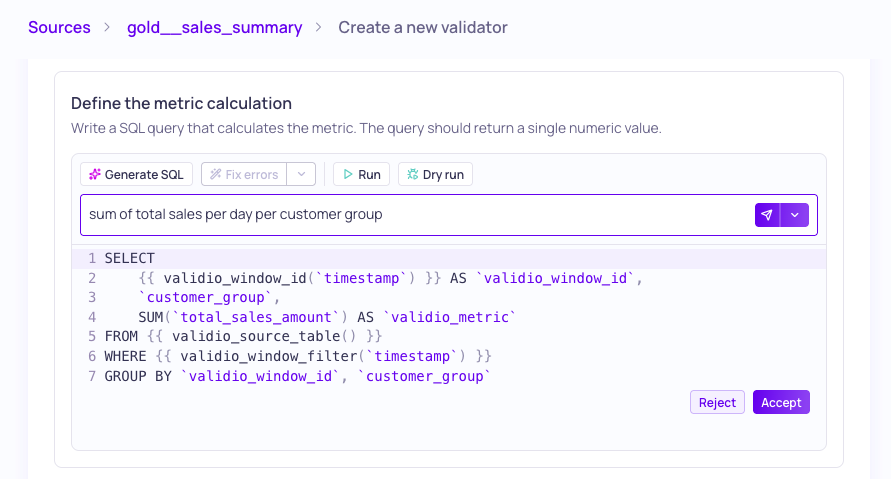The height and width of the screenshot is (479, 891).
Task: Focus the SQL prompt input field
Action: point(418,215)
